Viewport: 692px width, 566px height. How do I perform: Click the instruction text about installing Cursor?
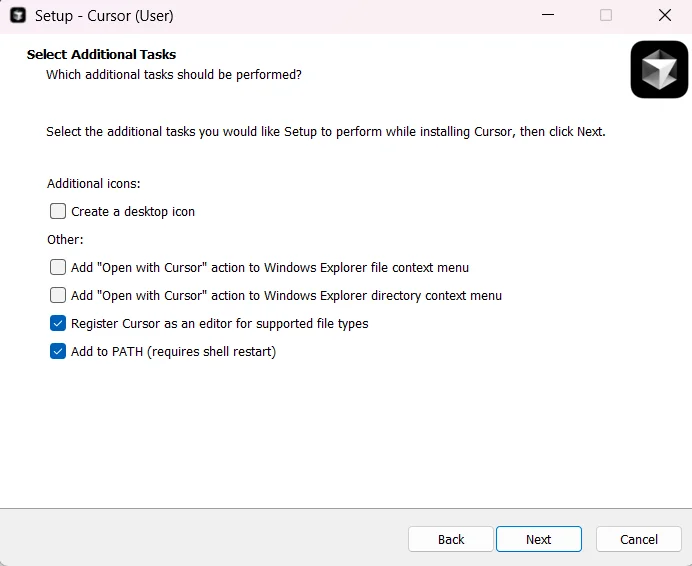(x=326, y=132)
